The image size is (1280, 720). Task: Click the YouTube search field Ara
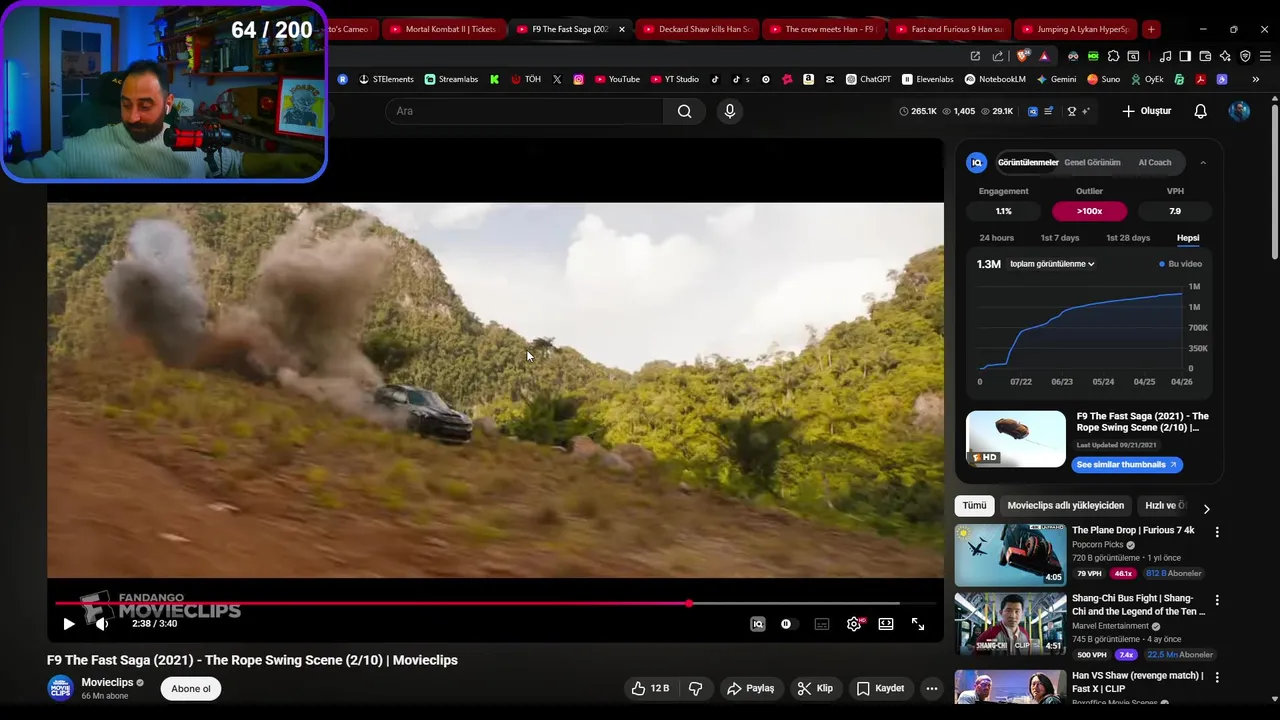pos(525,111)
